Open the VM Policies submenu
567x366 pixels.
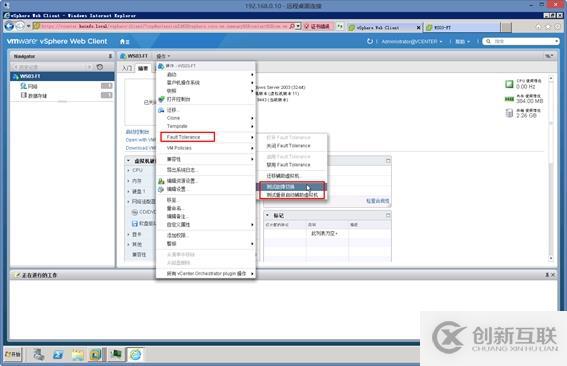click(x=206, y=148)
